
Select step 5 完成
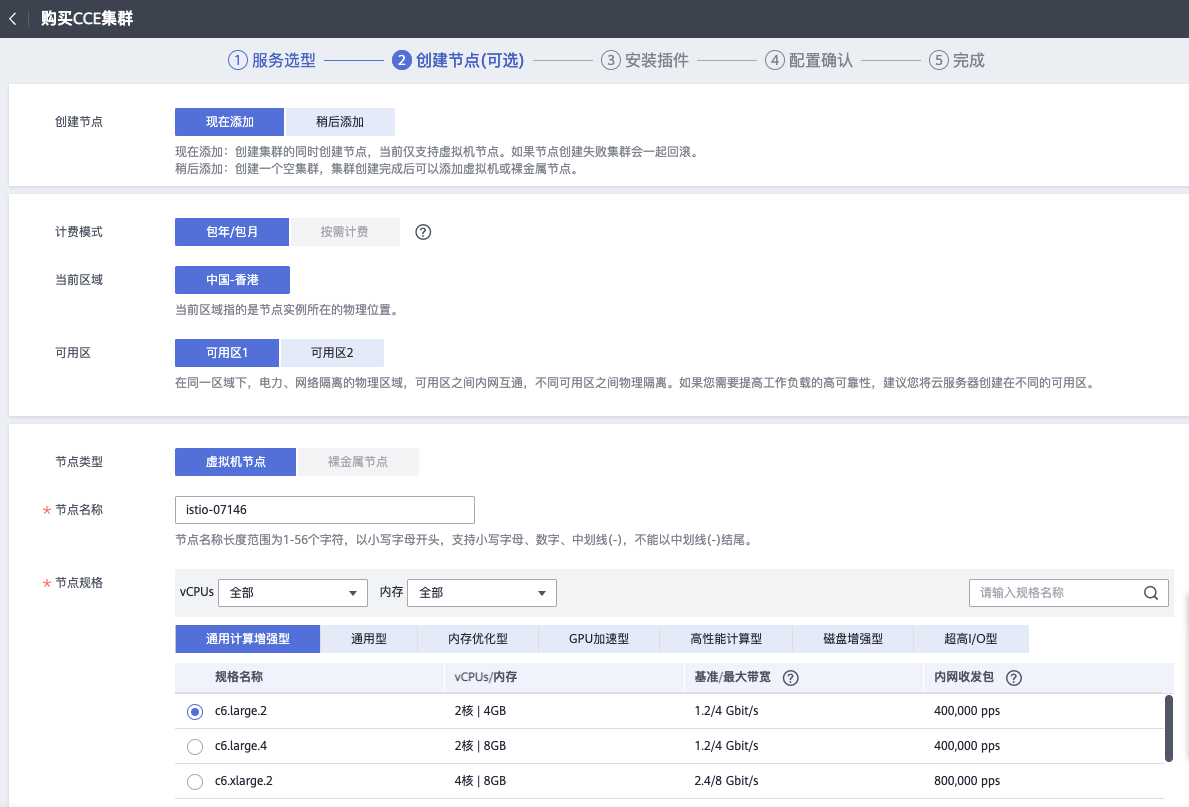pyautogui.click(x=957, y=60)
